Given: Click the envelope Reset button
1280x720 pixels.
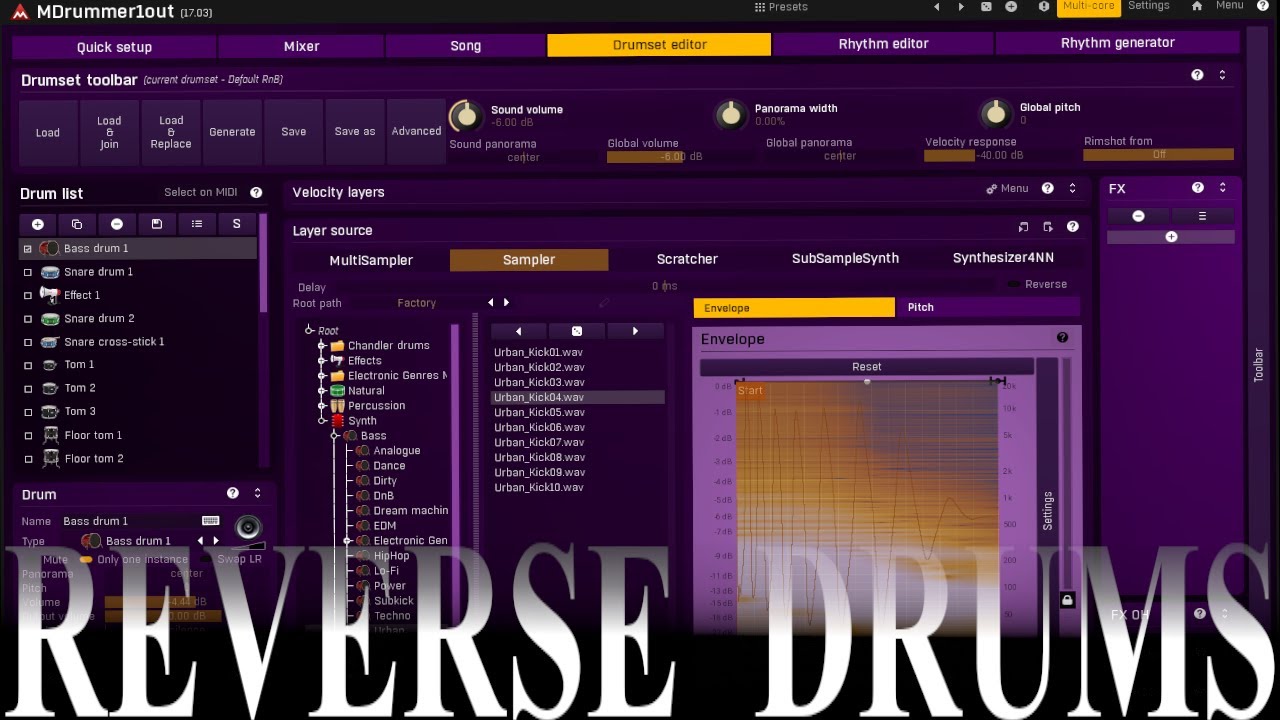Looking at the screenshot, I should click(866, 367).
